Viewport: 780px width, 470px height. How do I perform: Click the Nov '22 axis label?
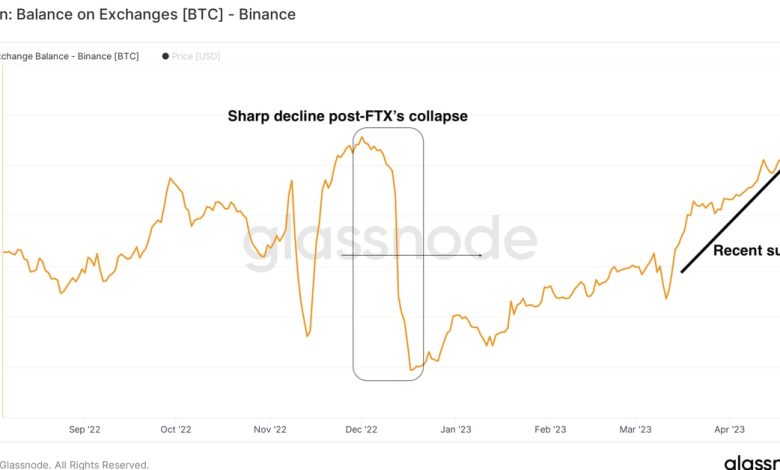(269, 429)
